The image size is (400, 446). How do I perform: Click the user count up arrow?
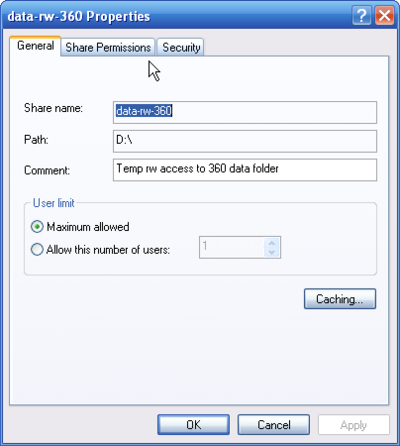272,243
